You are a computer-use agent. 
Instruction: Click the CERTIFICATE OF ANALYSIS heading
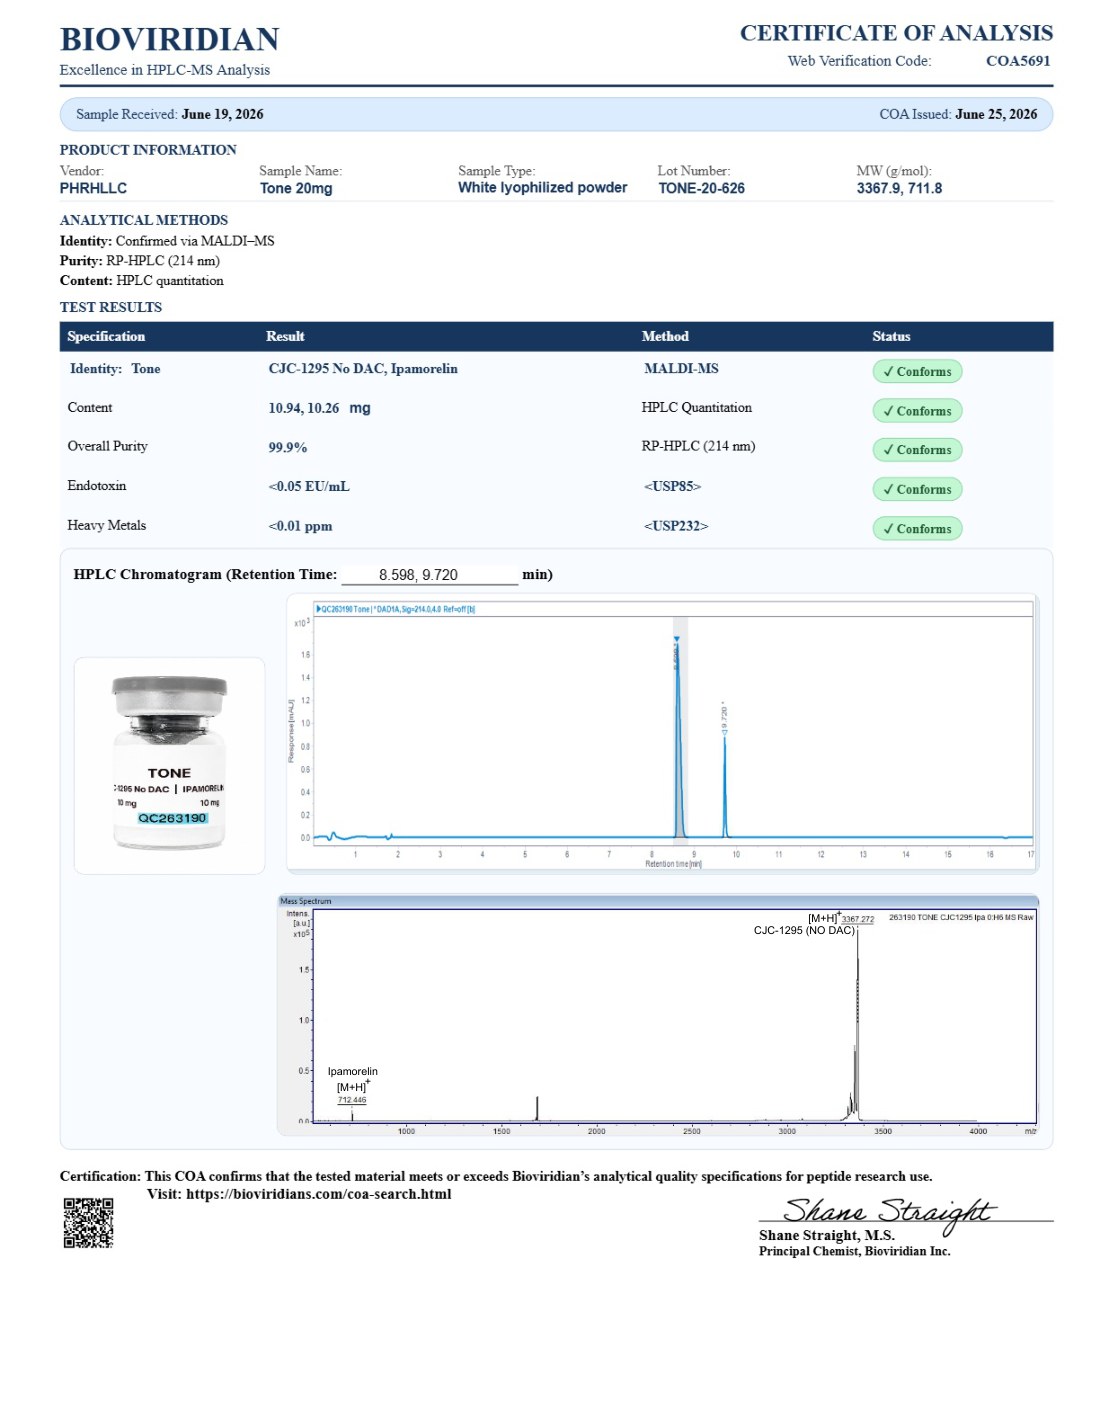point(896,33)
